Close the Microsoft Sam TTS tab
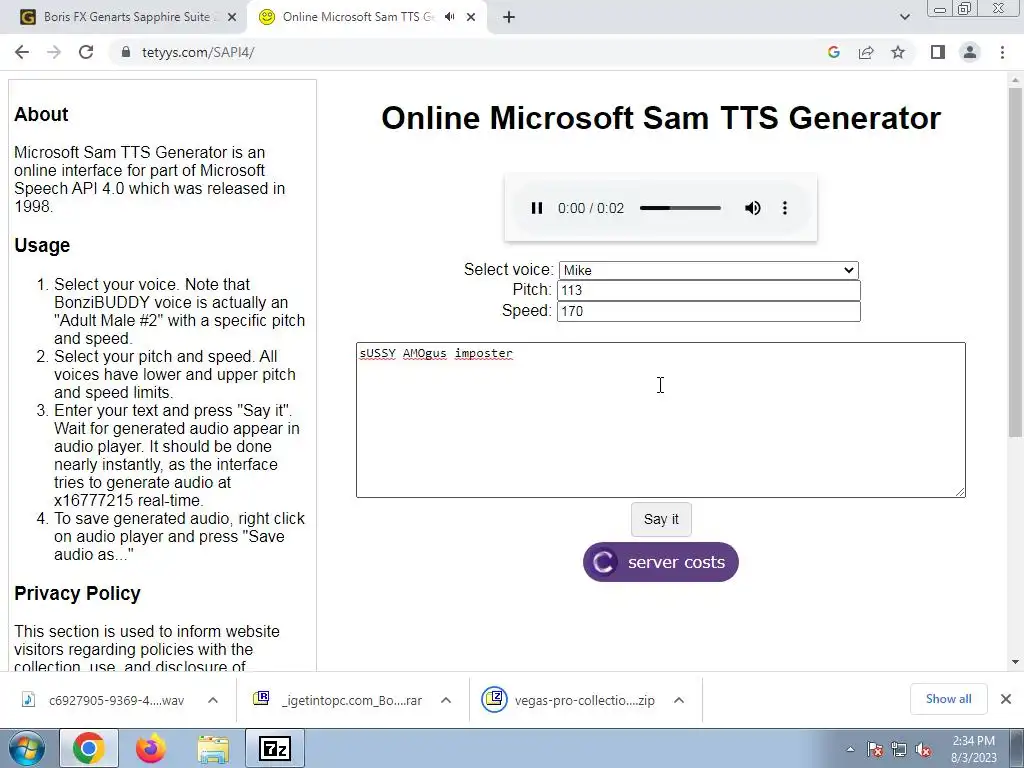Image resolution: width=1024 pixels, height=768 pixels. pos(471,18)
